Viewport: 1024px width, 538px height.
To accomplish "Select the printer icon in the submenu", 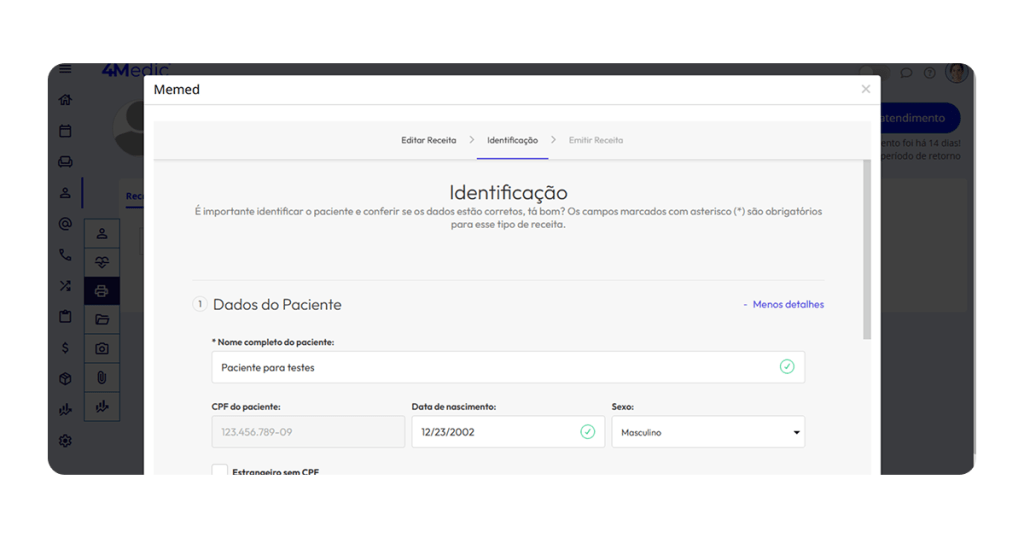I will click(x=101, y=291).
